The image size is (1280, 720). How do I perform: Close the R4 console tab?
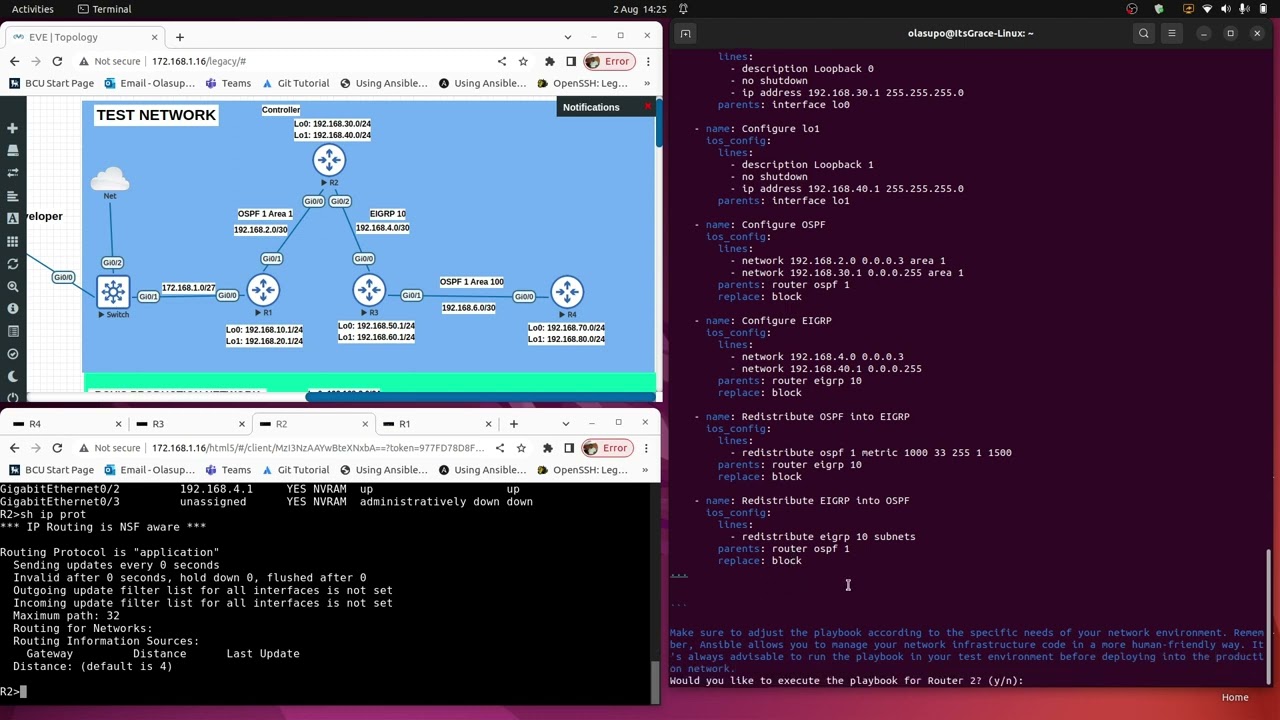[x=118, y=424]
